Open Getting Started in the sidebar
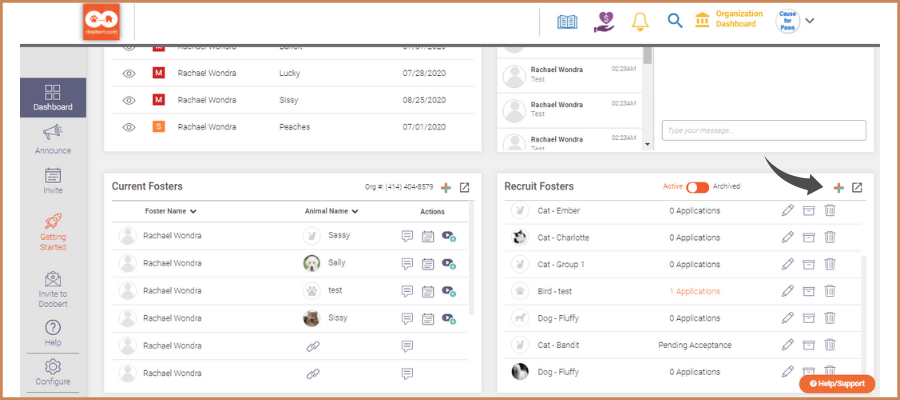This screenshot has height=400, width=900. pos(53,232)
